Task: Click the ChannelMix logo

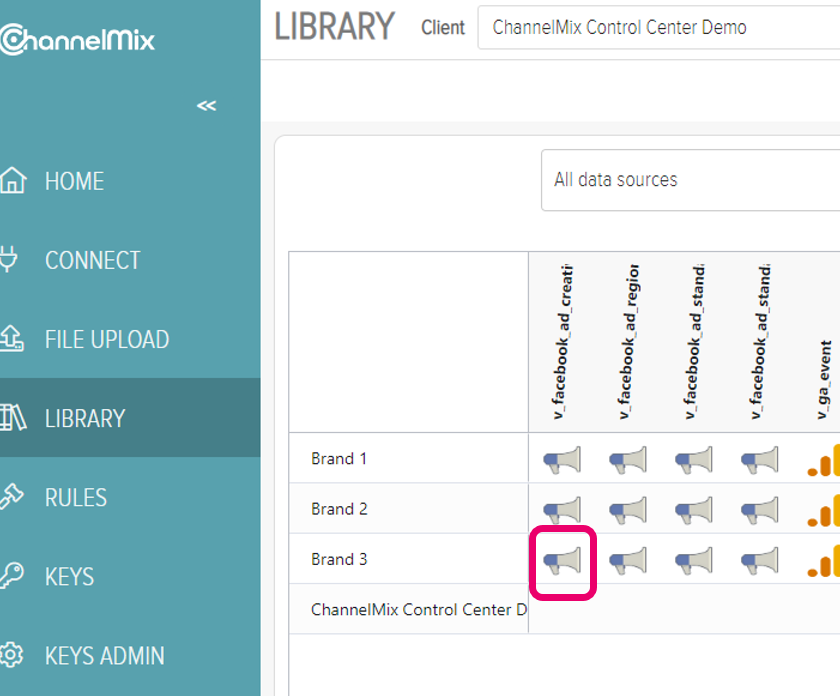Action: [x=78, y=39]
